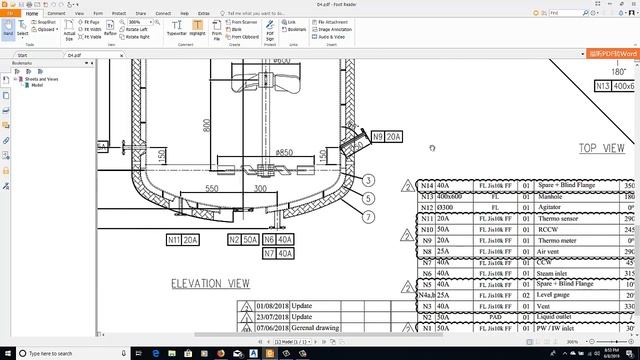Image resolution: width=640 pixels, height=360 pixels.
Task: Click the zoom in plus button in status bar
Action: pyautogui.click(x=631, y=342)
